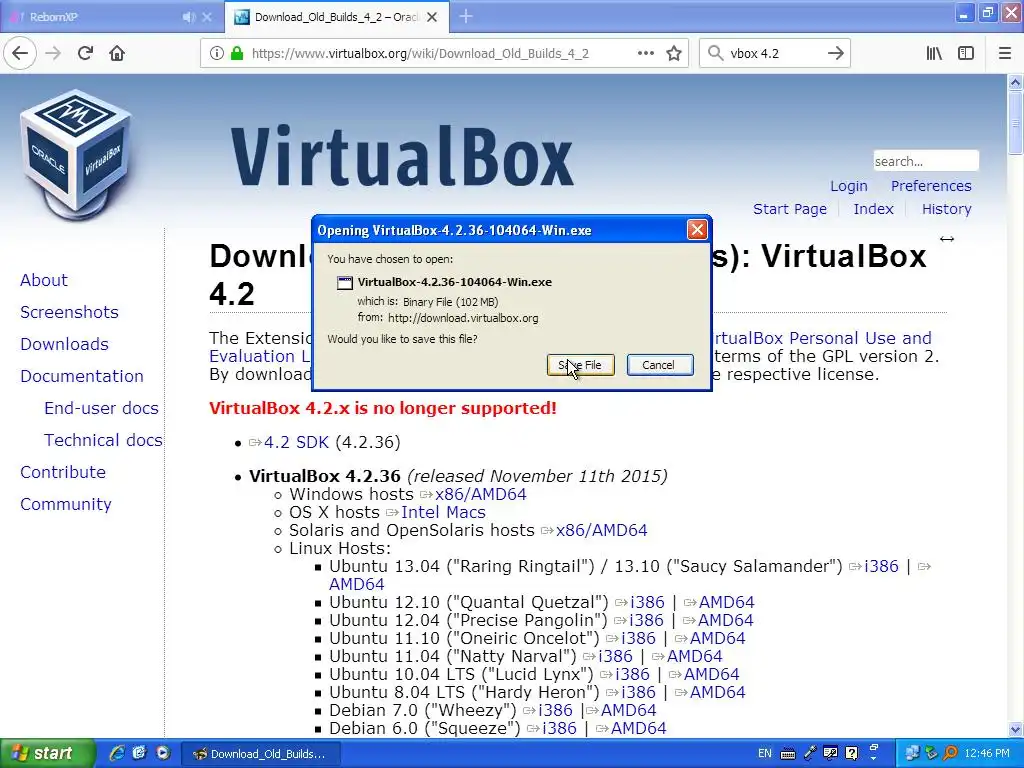The image size is (1024, 768).
Task: Click the forward navigation arrow
Action: tap(53, 54)
